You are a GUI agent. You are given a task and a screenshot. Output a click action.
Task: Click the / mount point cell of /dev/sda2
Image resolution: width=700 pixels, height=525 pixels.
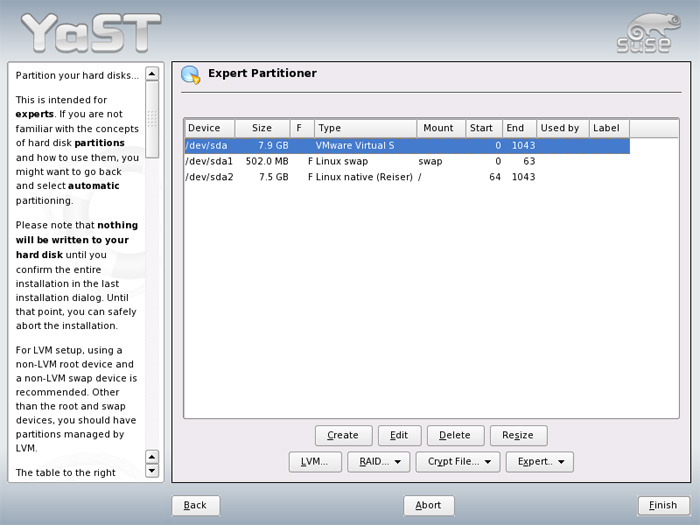point(420,177)
